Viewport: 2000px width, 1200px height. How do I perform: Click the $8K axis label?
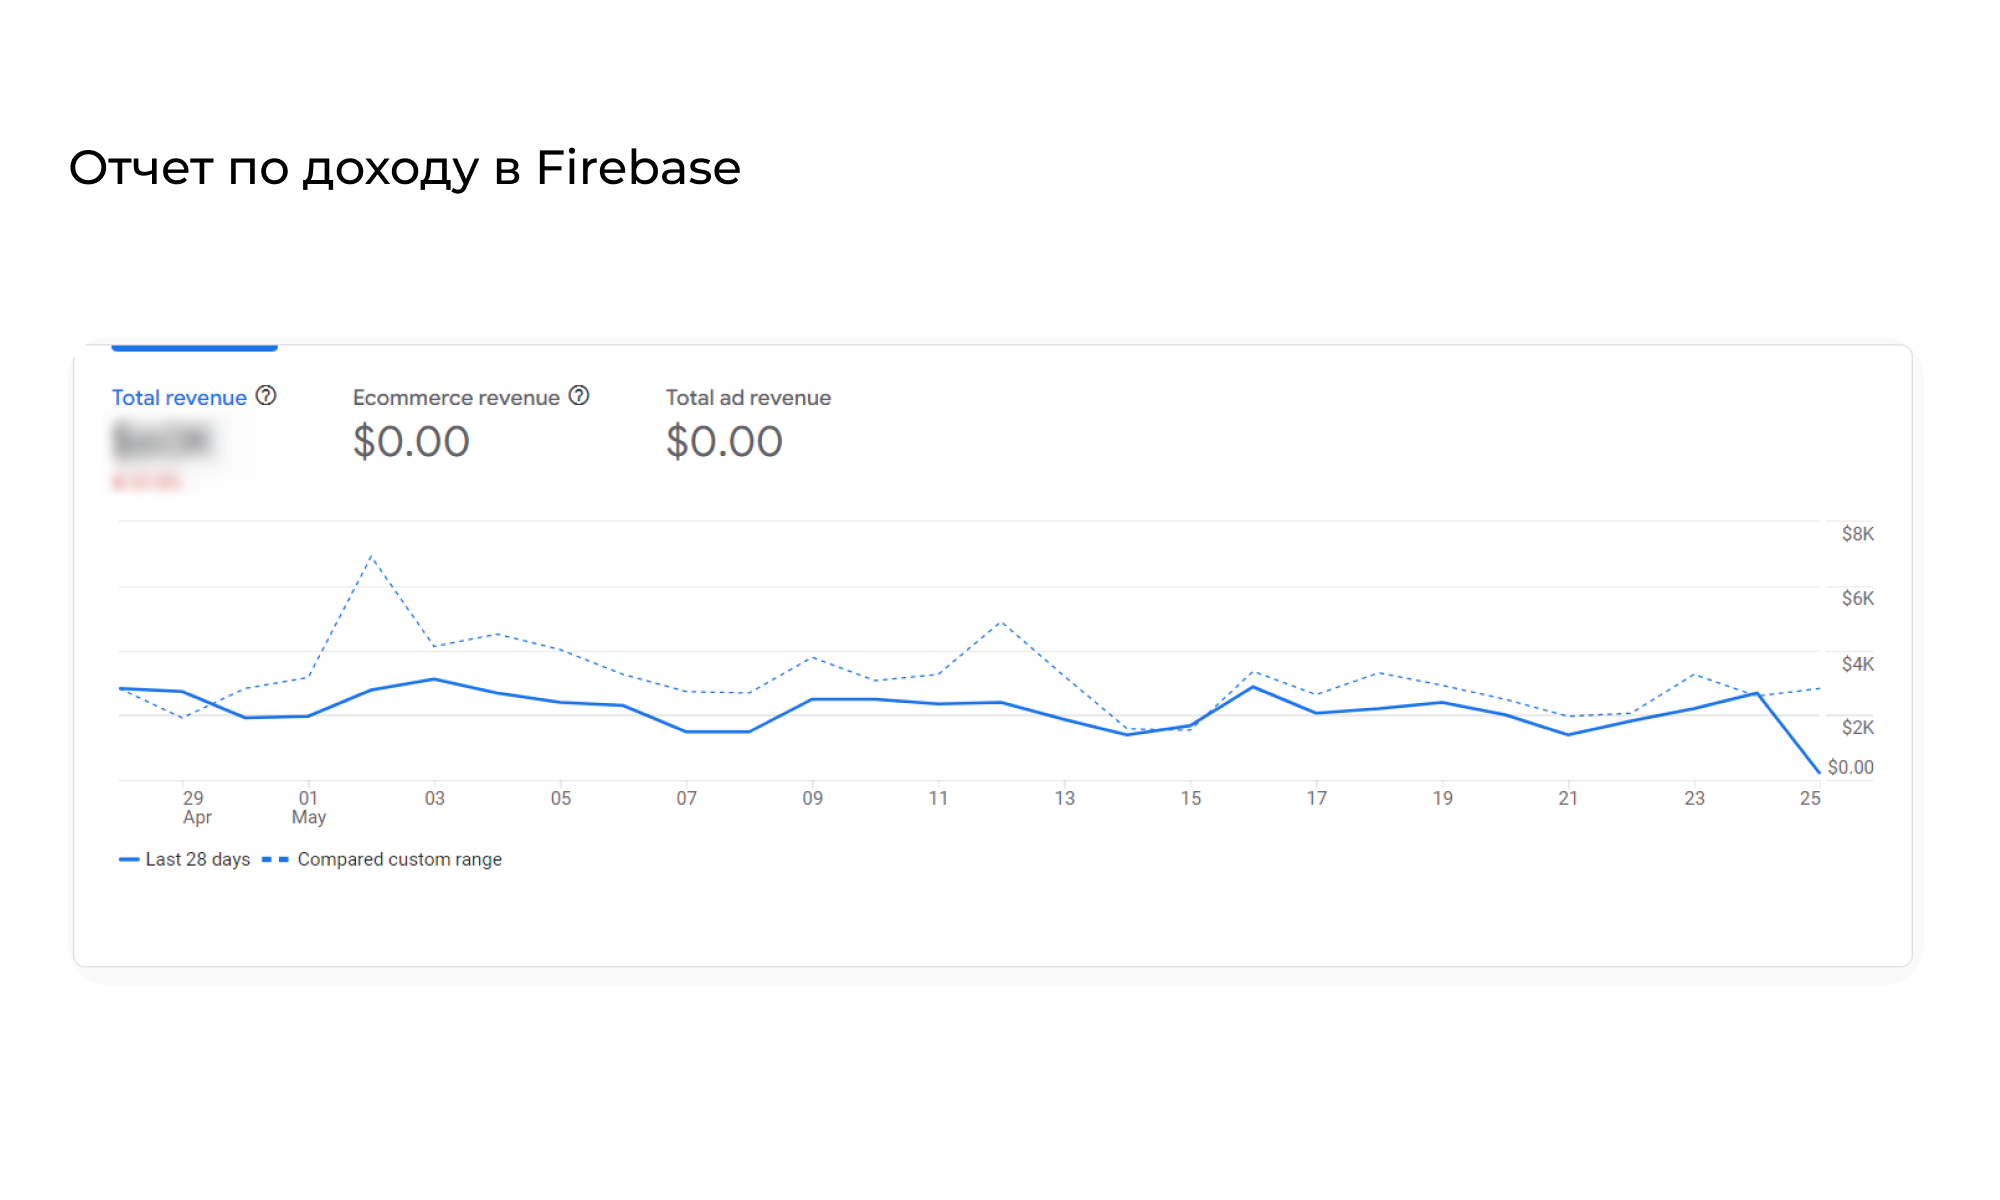tap(1857, 534)
